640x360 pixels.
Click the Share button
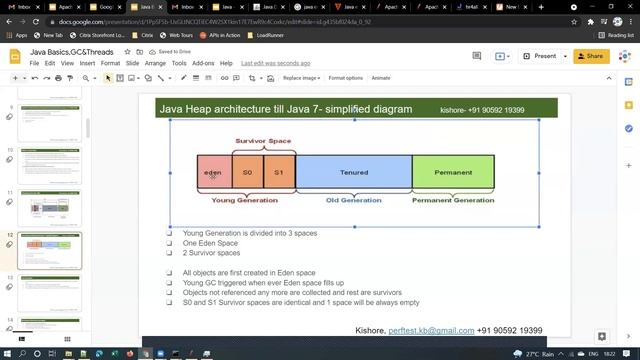point(591,56)
